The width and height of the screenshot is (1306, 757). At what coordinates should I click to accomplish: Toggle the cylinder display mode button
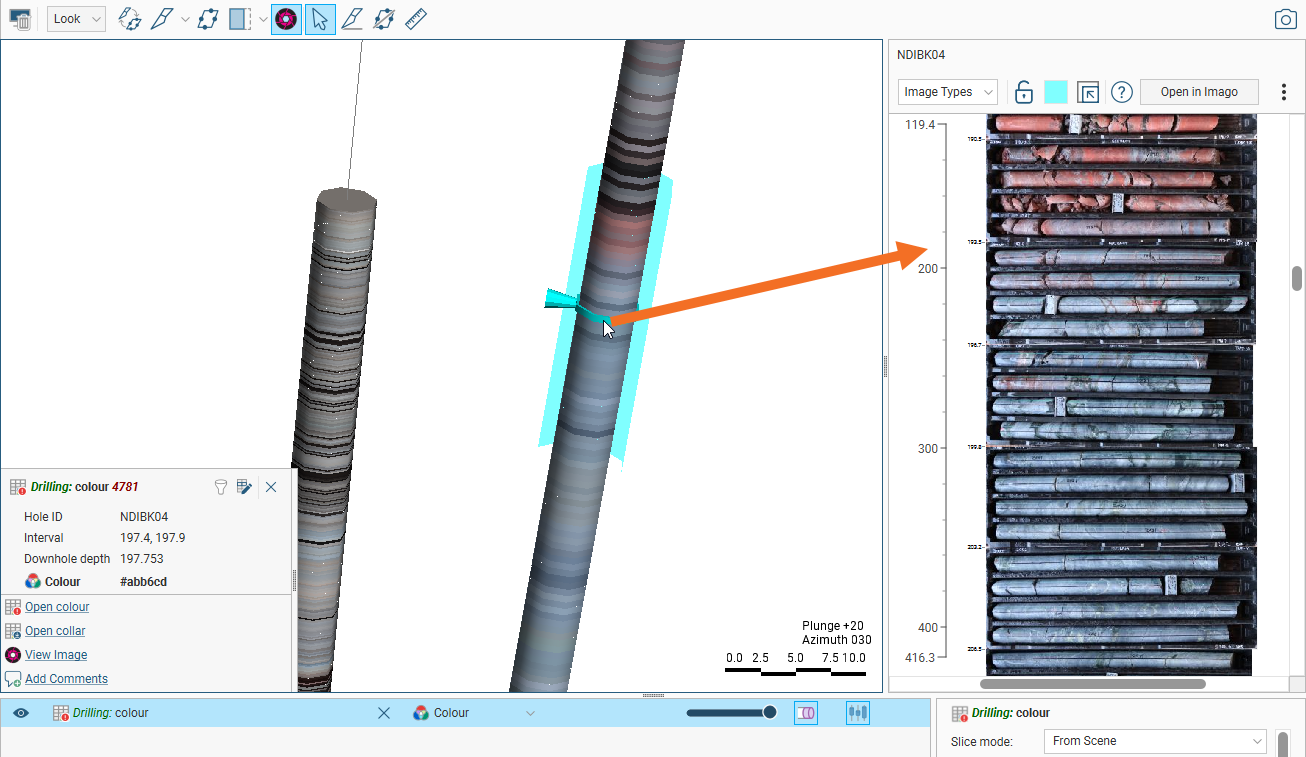click(x=806, y=713)
